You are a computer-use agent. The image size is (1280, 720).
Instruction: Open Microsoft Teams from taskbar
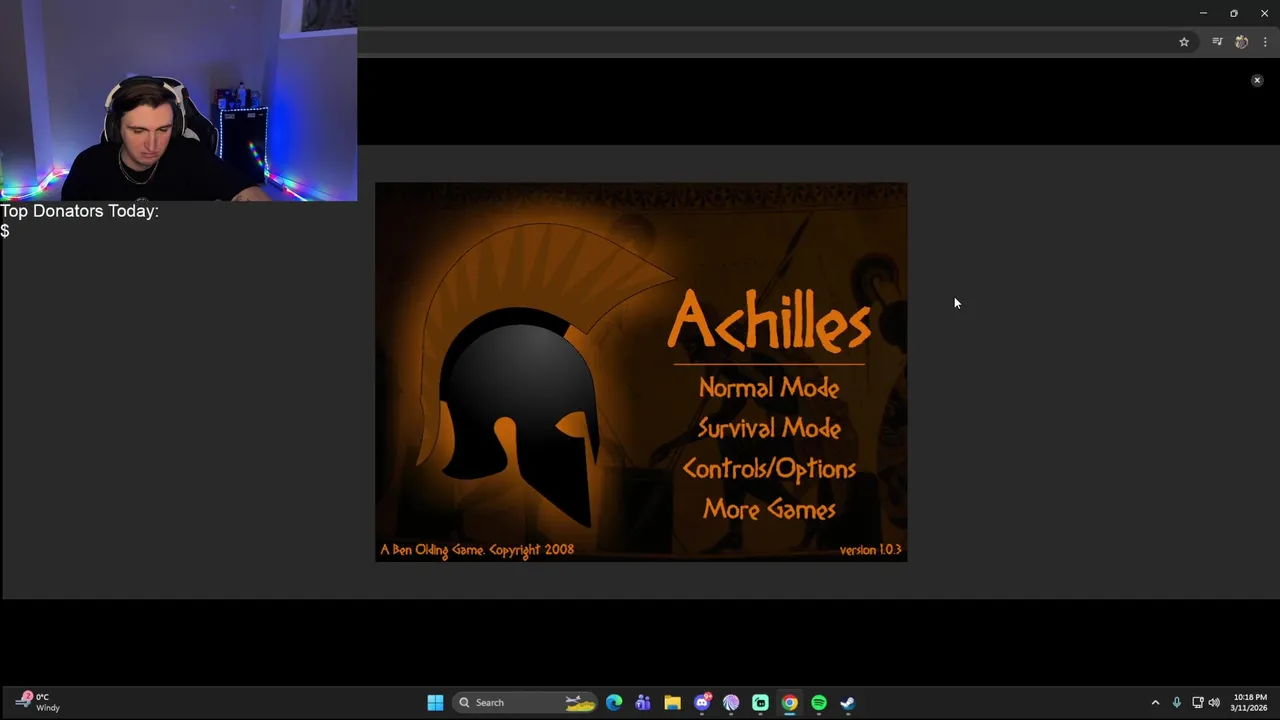pos(643,703)
